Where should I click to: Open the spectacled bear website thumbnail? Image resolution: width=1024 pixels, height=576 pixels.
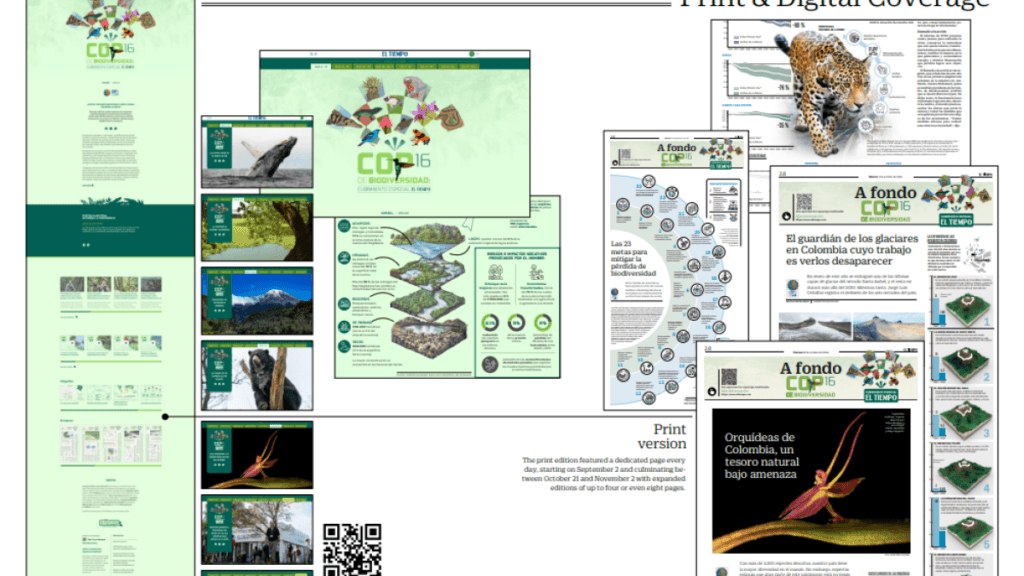(x=257, y=375)
